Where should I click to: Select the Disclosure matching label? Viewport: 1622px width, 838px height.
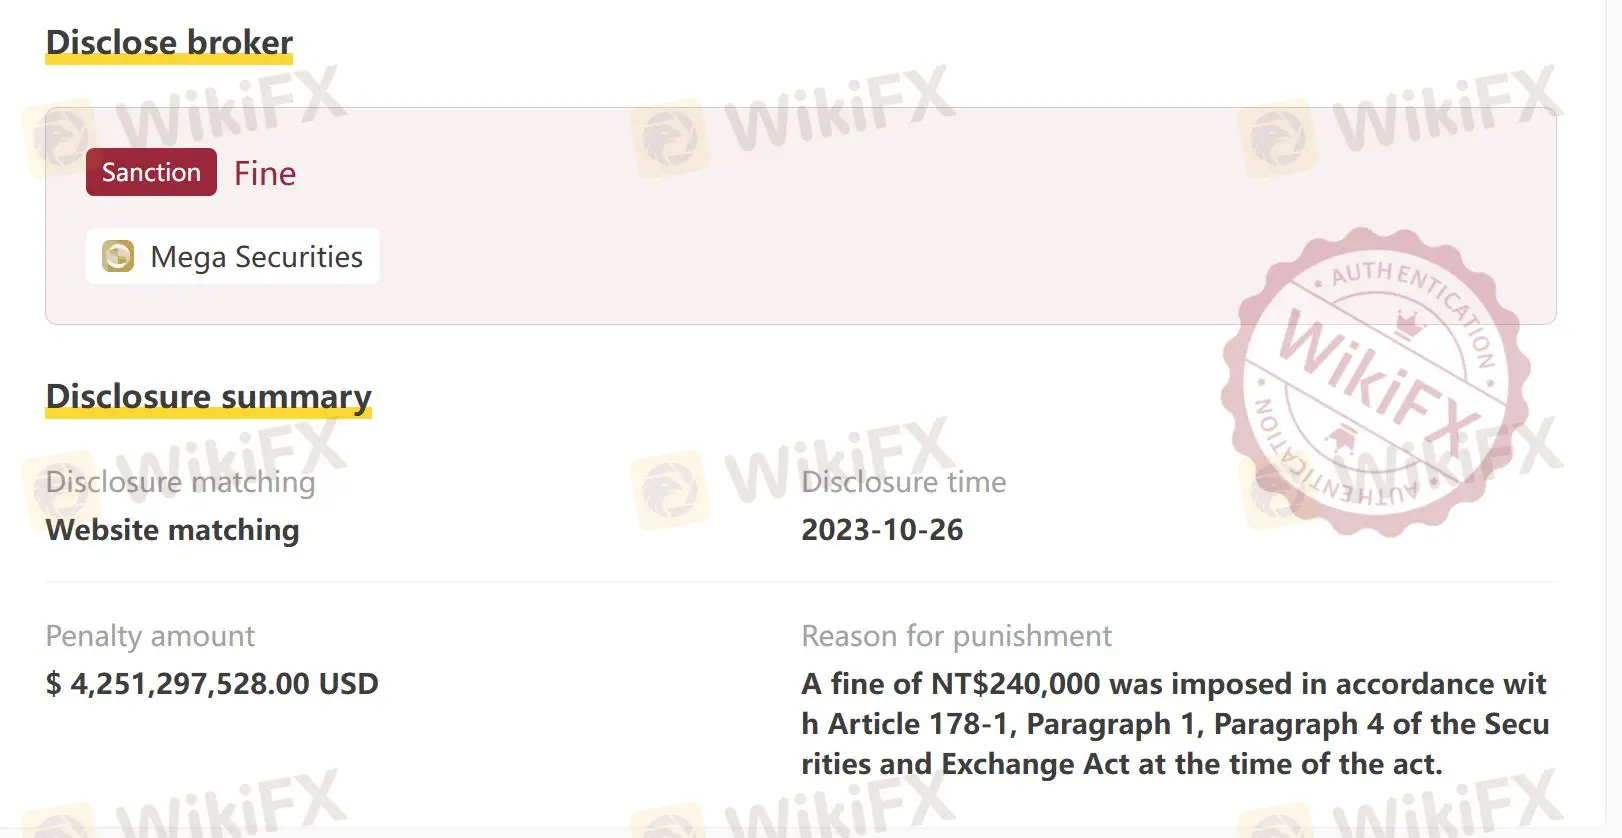click(x=180, y=482)
